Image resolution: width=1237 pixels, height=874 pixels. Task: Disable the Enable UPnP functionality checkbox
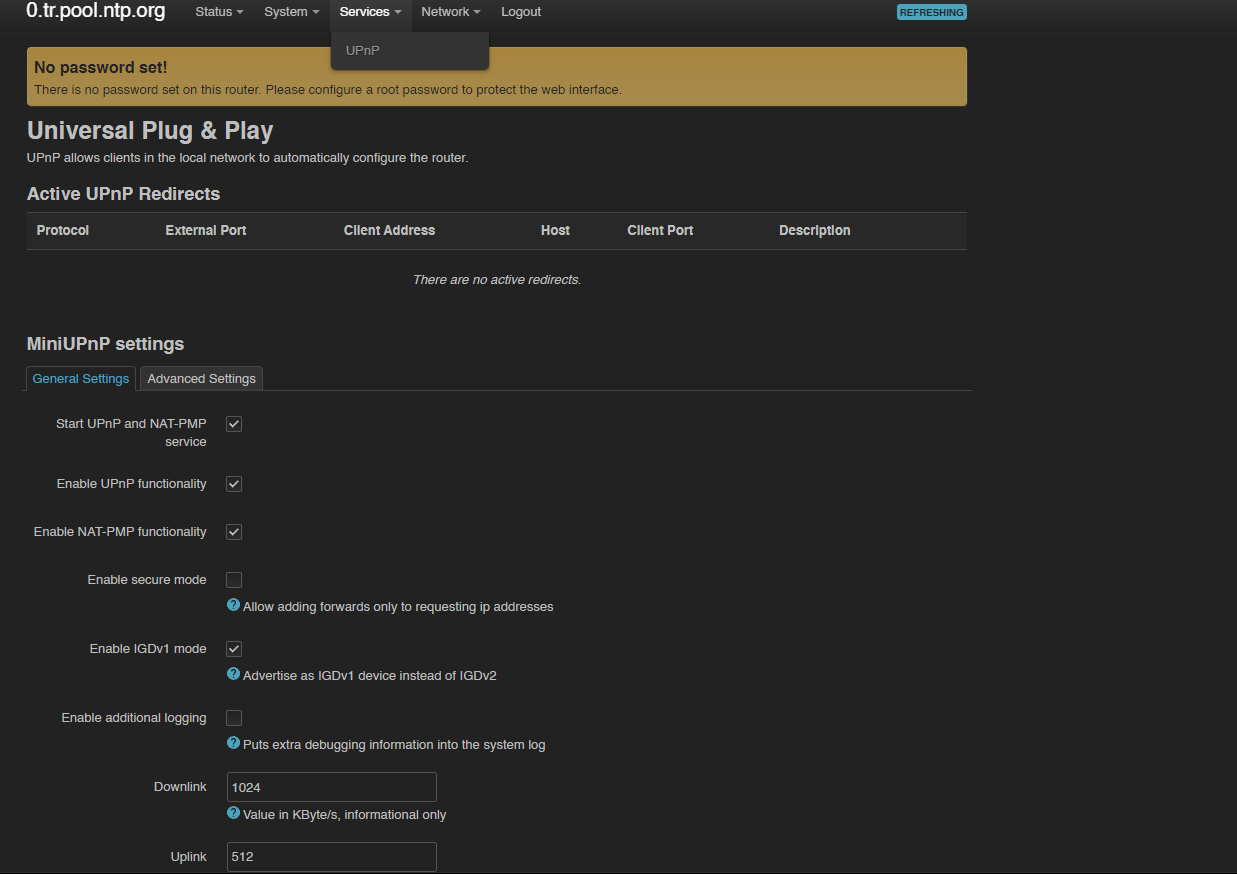click(234, 484)
